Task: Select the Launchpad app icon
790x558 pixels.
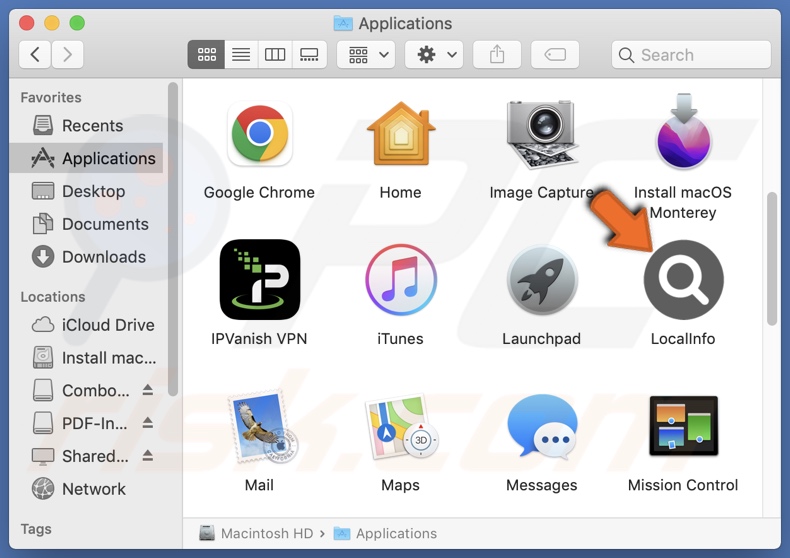Action: (x=542, y=280)
